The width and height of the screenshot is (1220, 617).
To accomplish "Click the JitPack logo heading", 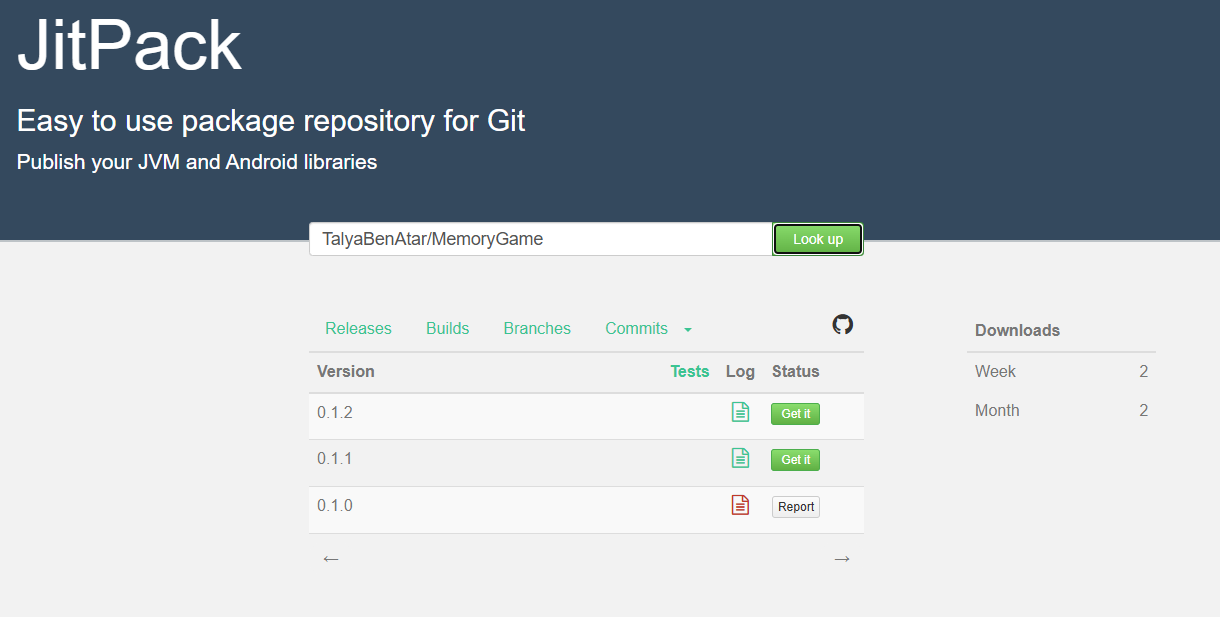I will tap(128, 43).
